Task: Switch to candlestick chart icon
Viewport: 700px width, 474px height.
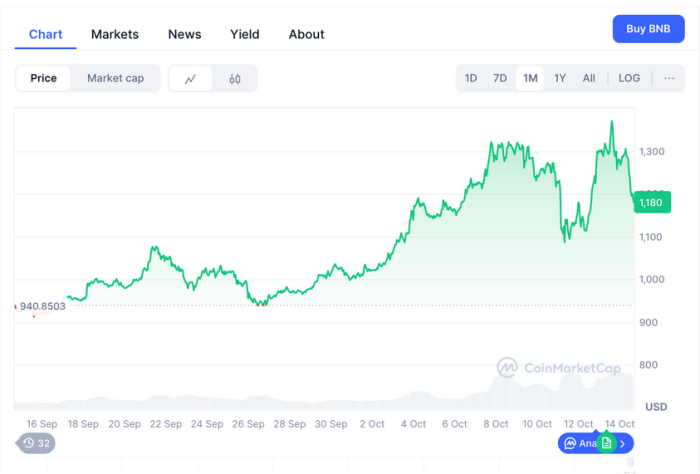Action: (x=235, y=78)
